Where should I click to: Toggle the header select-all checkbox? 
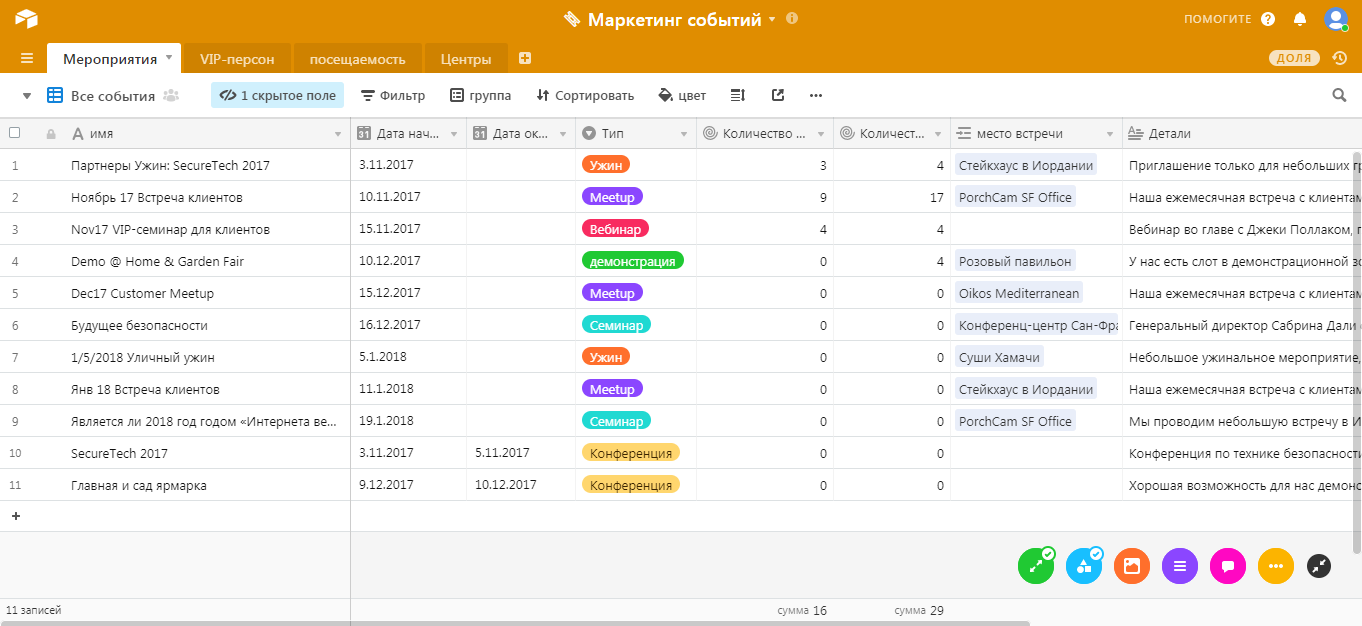[14, 132]
